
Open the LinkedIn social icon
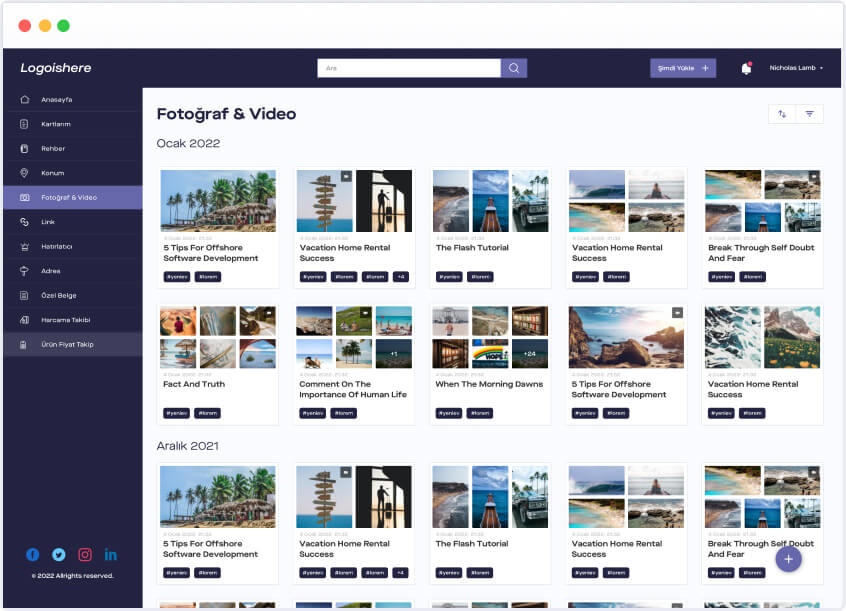111,554
